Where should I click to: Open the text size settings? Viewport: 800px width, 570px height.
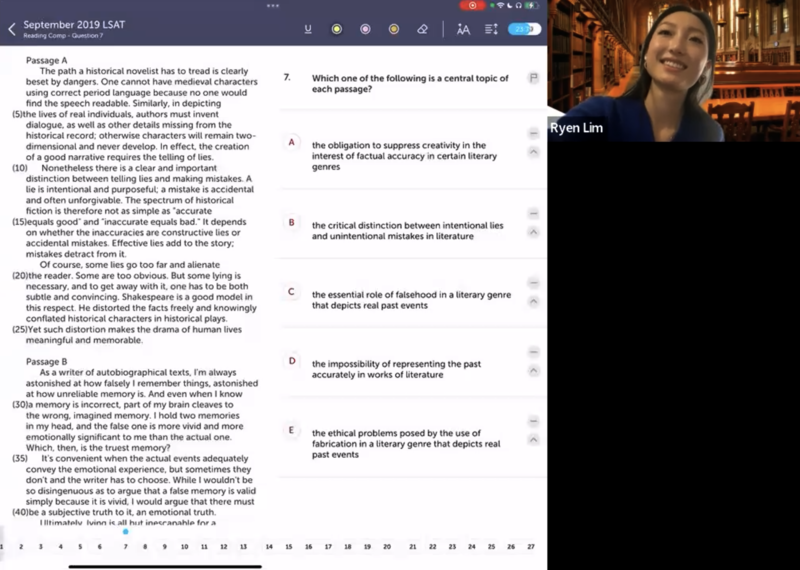point(463,29)
